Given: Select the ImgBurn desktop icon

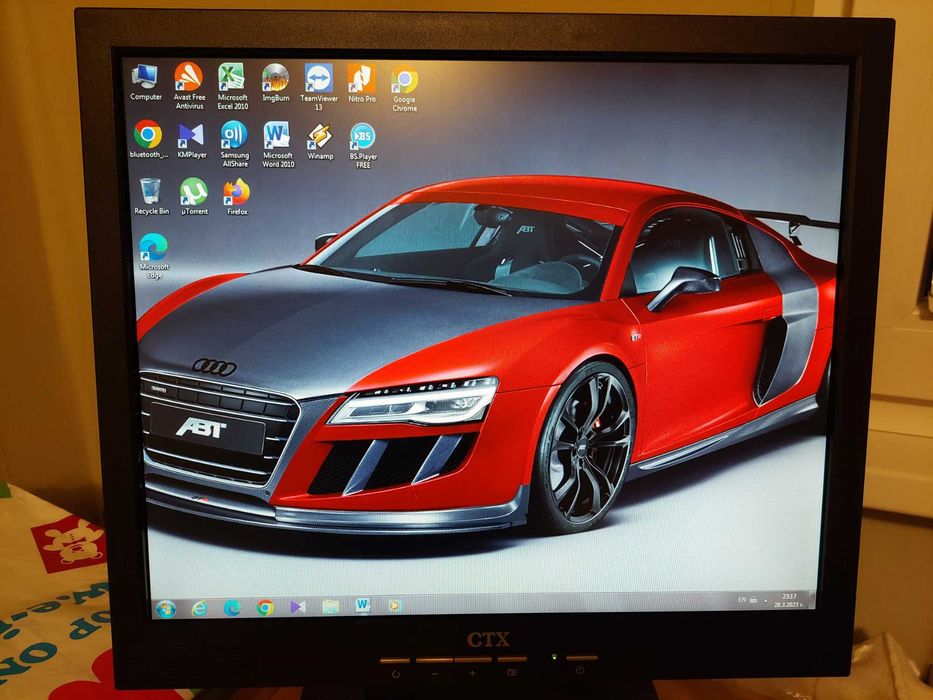Looking at the screenshot, I should tap(275, 79).
